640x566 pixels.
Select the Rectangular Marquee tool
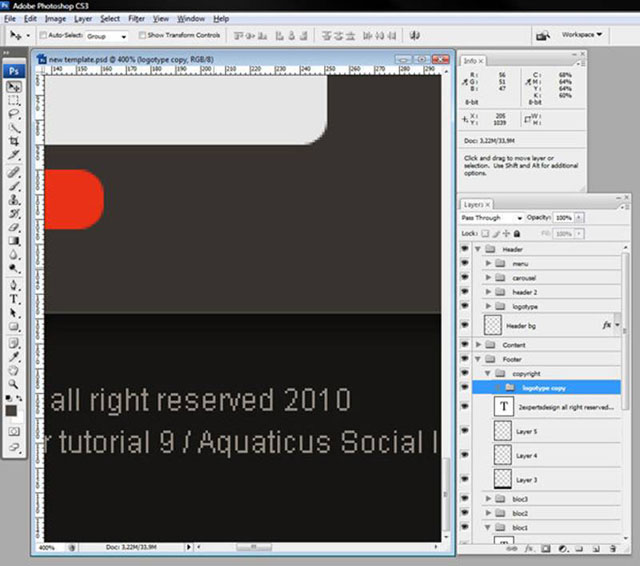click(x=14, y=100)
